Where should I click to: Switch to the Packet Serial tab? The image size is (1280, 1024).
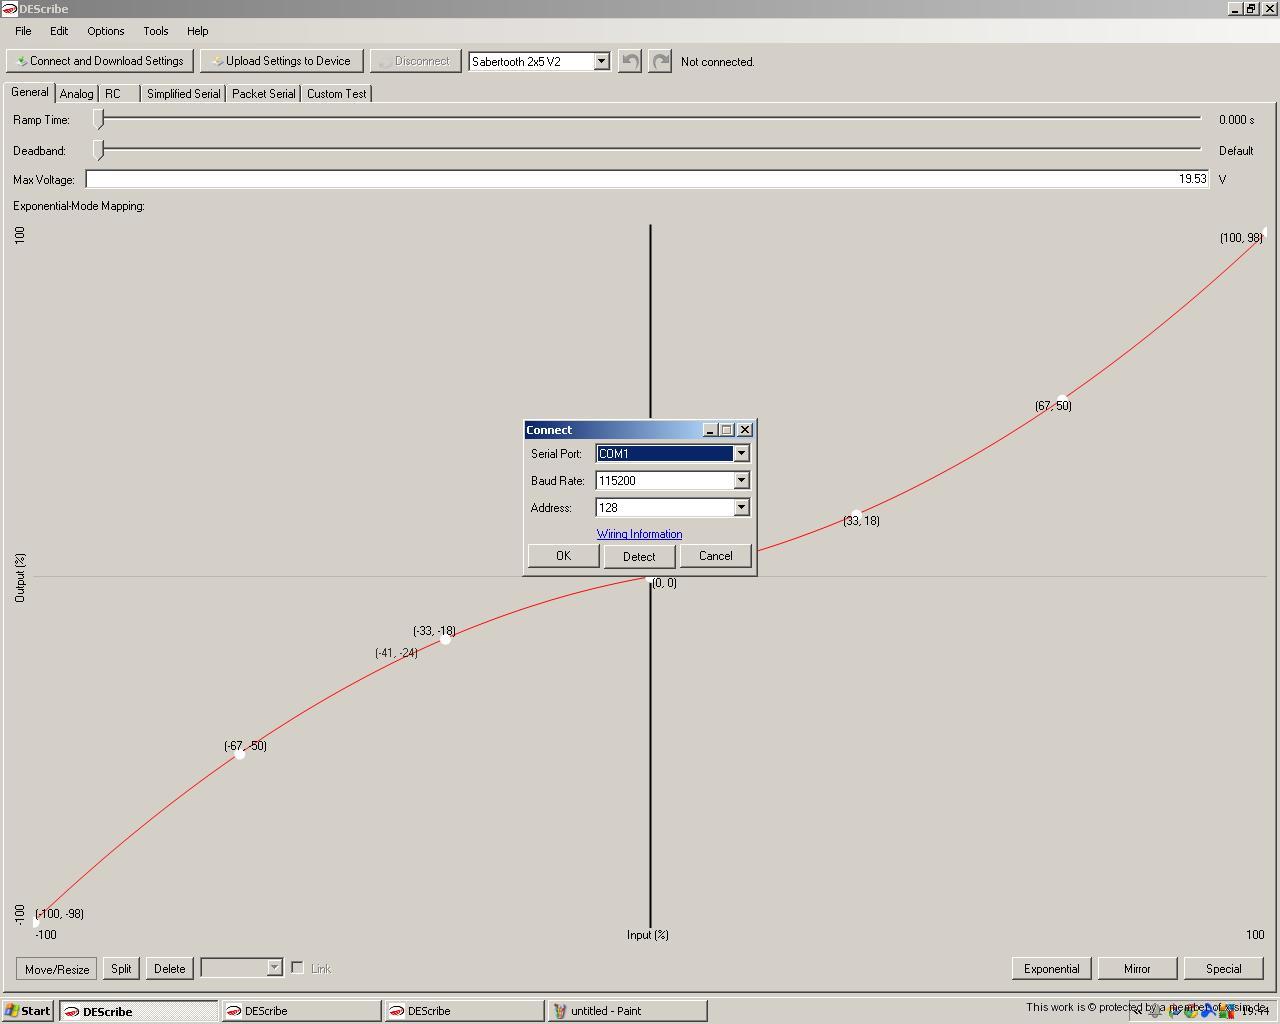(x=263, y=94)
